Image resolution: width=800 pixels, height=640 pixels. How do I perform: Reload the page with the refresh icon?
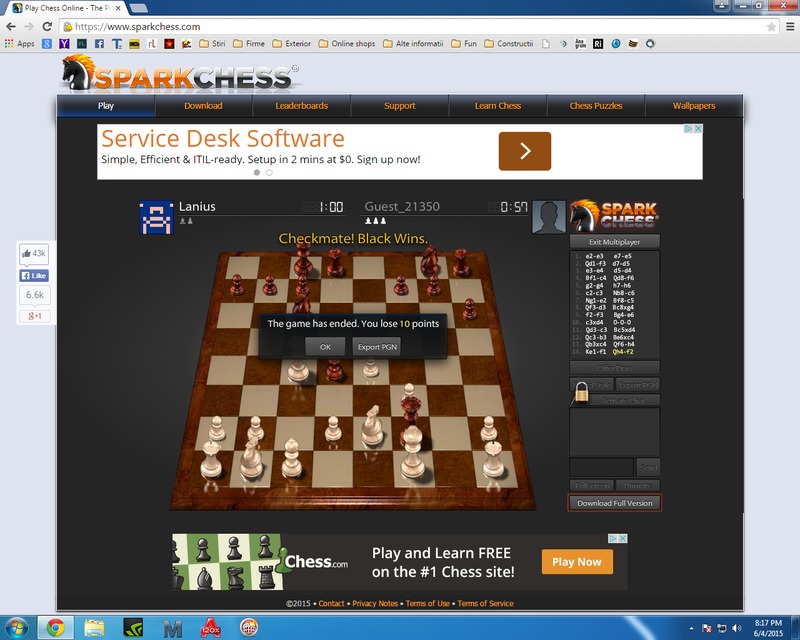47,27
